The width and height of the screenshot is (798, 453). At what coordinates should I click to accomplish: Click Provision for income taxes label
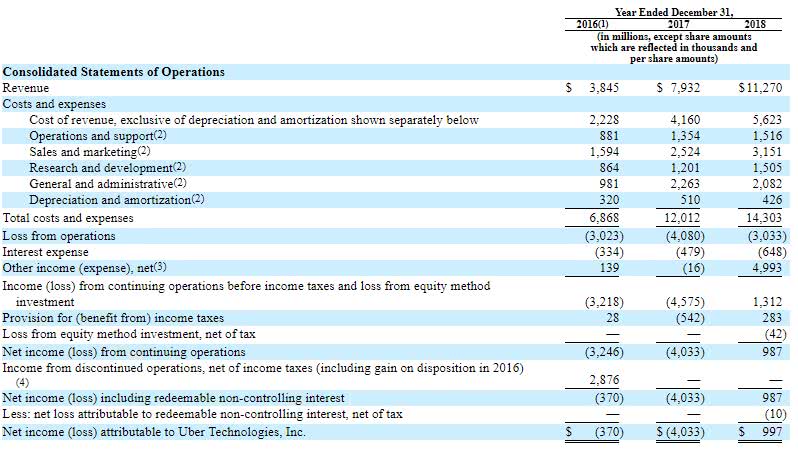(113, 318)
